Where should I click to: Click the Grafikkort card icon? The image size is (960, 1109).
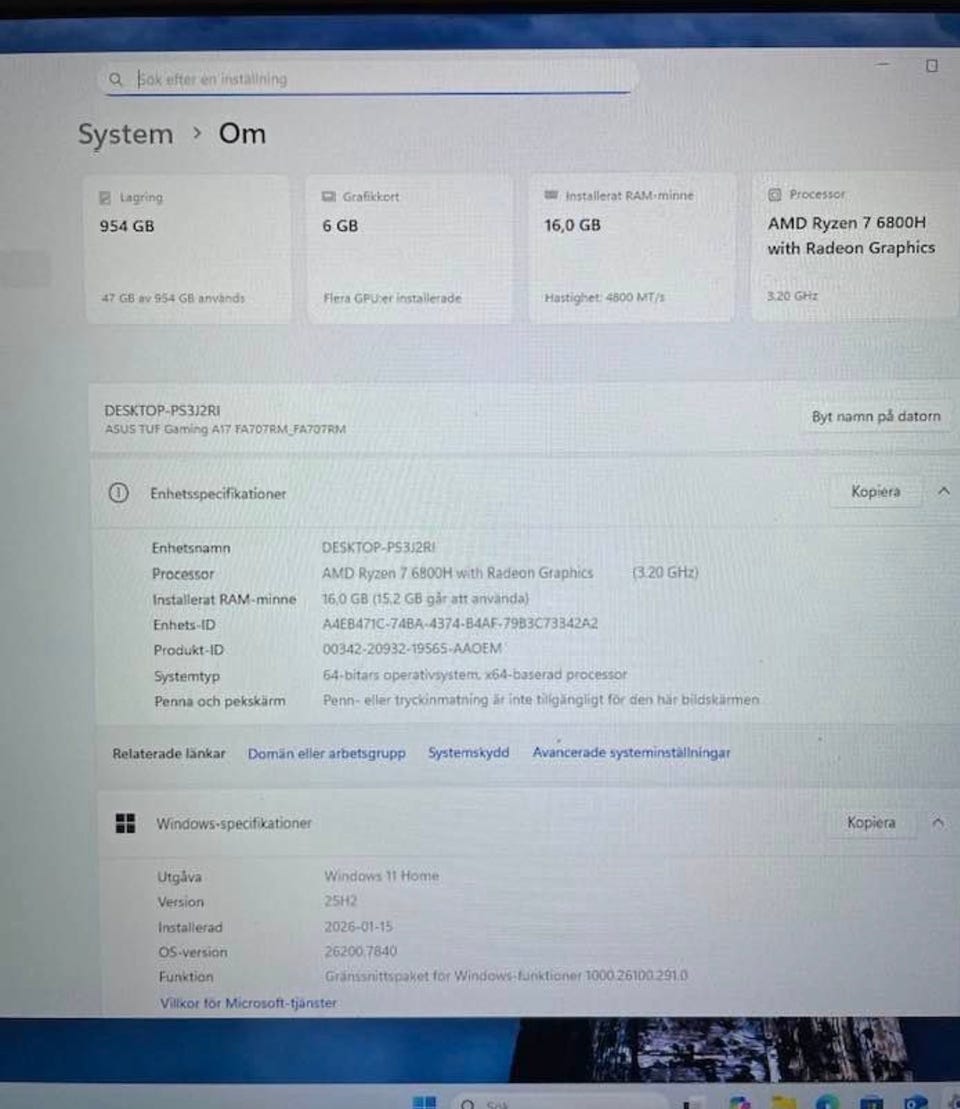(328, 196)
